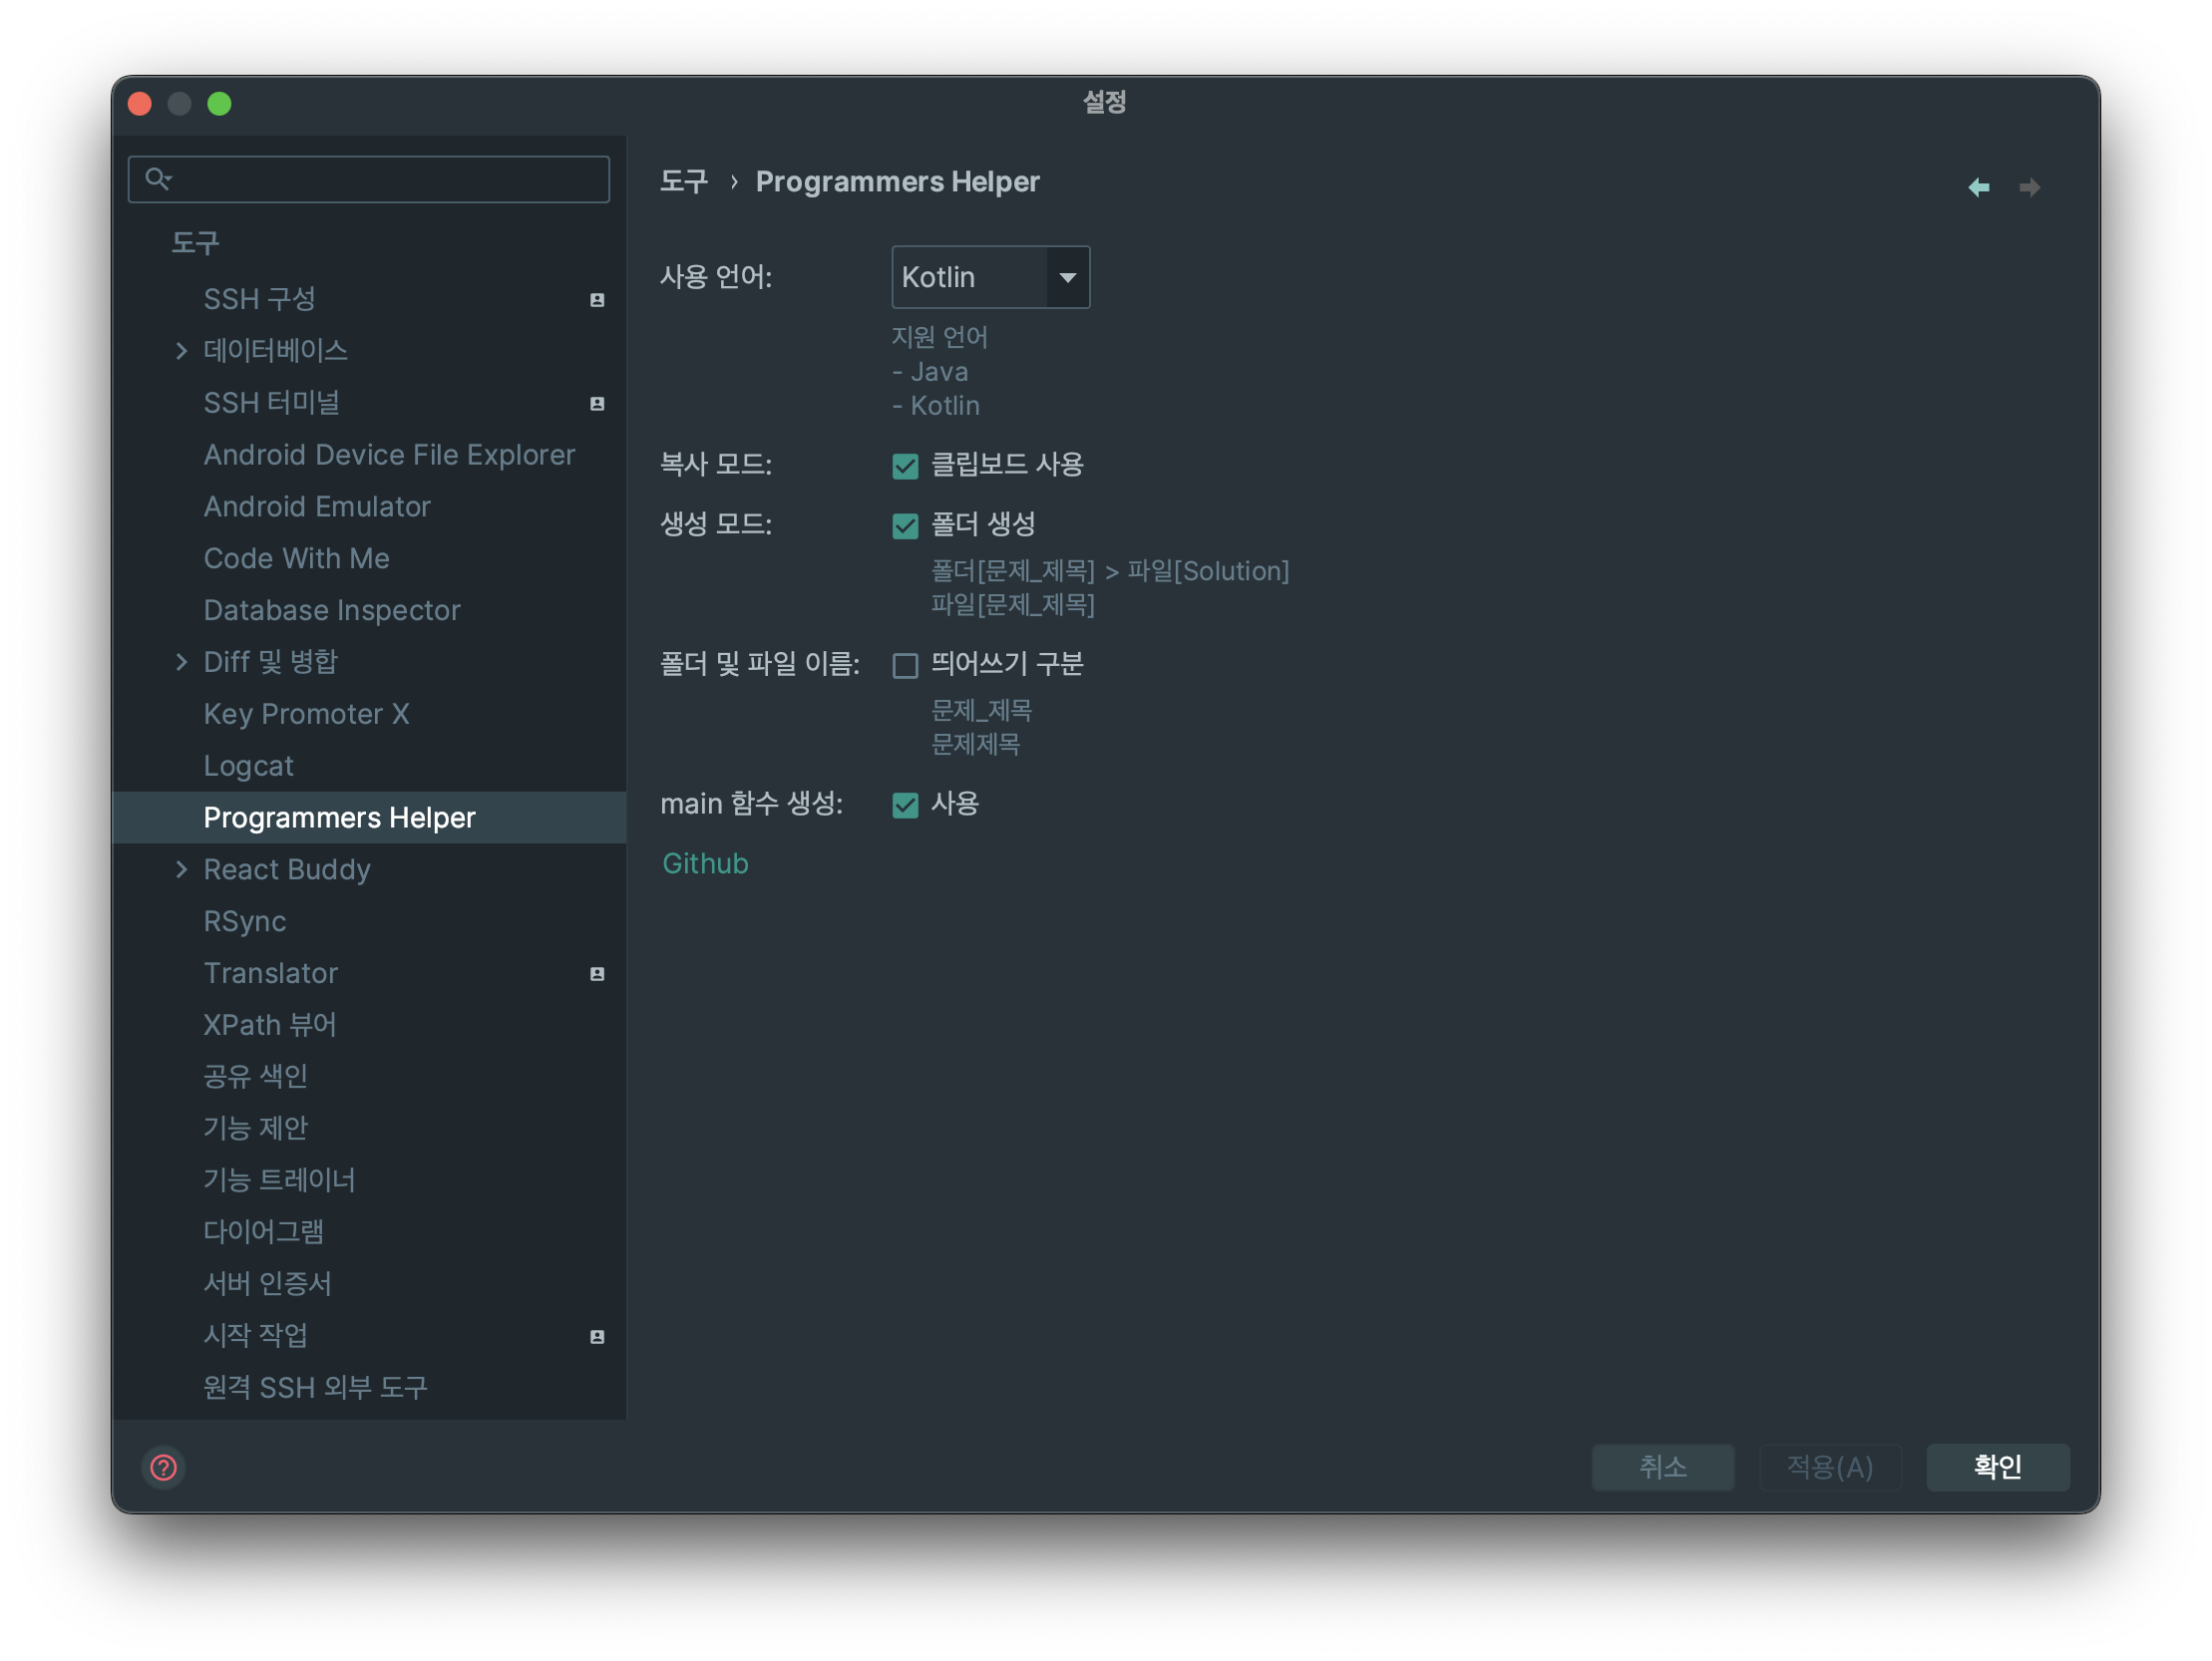Open the 사용 언어 Kotlin dropdown
The width and height of the screenshot is (2212, 1661).
point(990,277)
